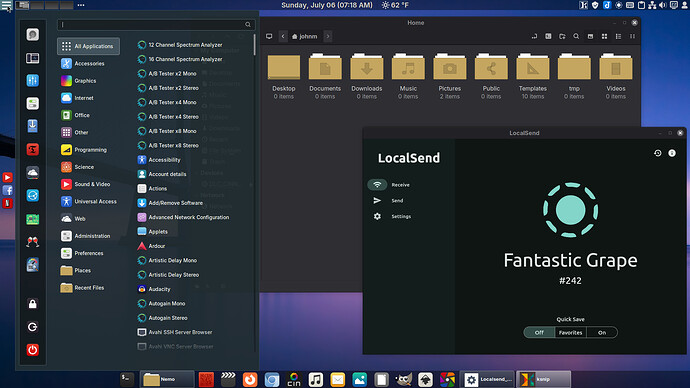Viewport: 690px width, 388px height.
Task: Set Quick Save to Favorites
Action: 570,333
